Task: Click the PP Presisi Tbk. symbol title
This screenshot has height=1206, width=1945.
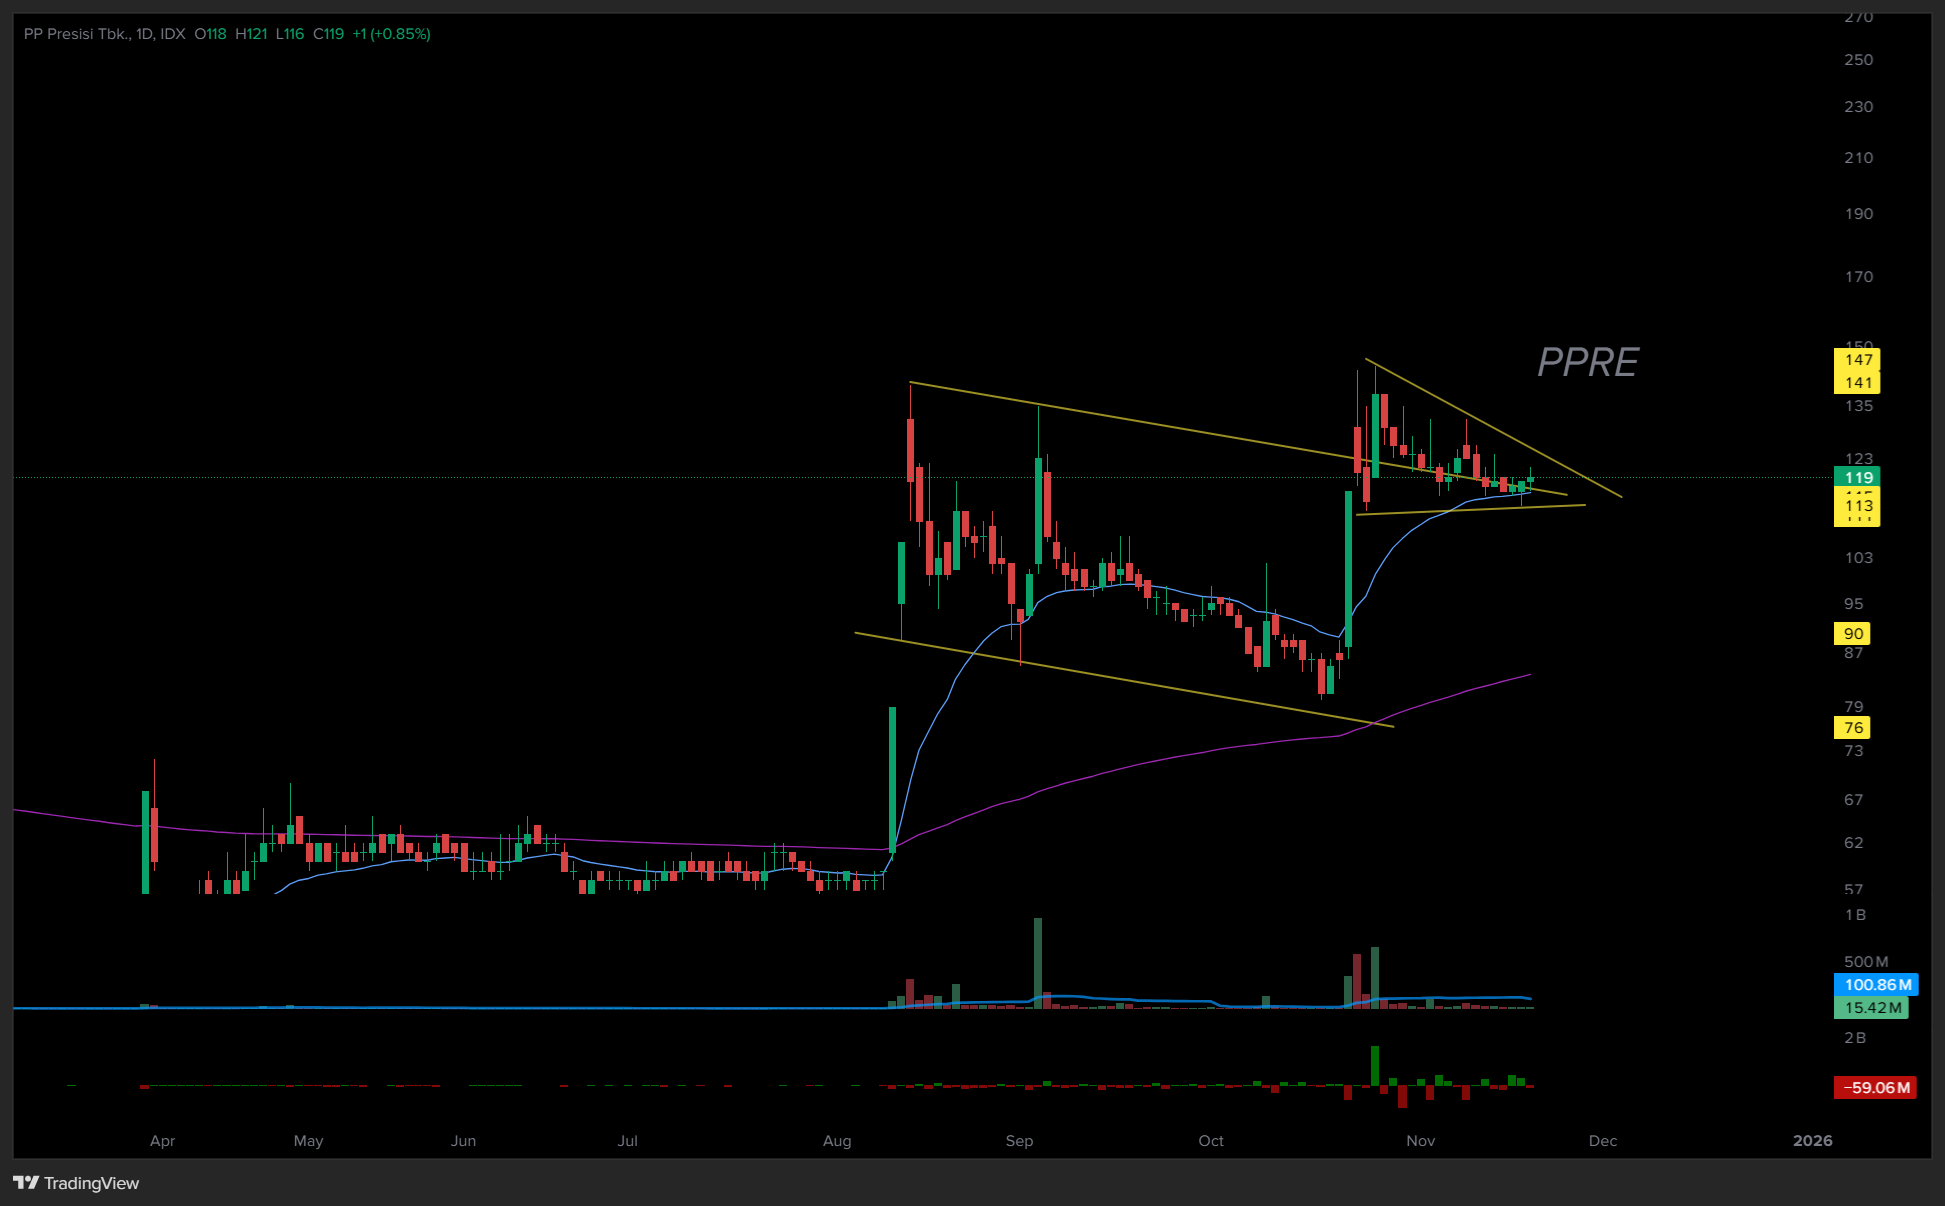Action: point(77,34)
